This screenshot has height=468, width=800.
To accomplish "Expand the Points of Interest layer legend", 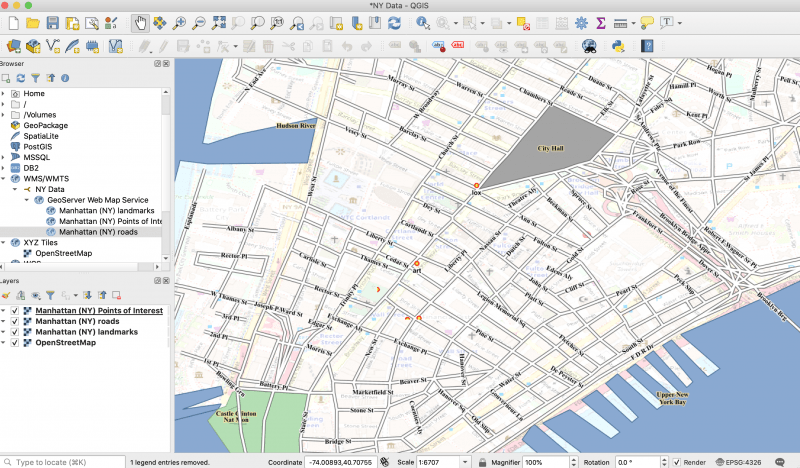I will pos(3,310).
